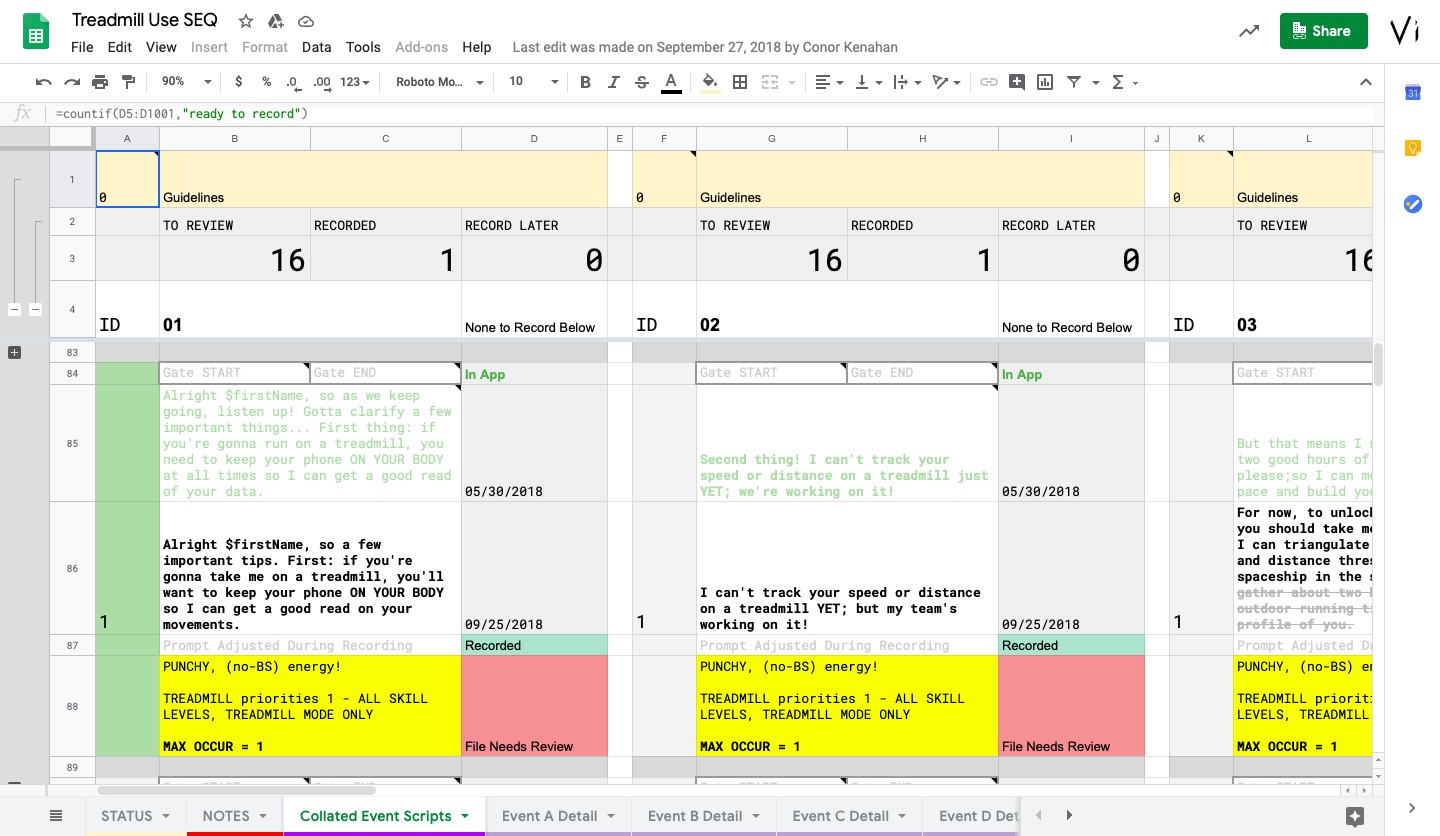Open the borders menu

pyautogui.click(x=740, y=82)
